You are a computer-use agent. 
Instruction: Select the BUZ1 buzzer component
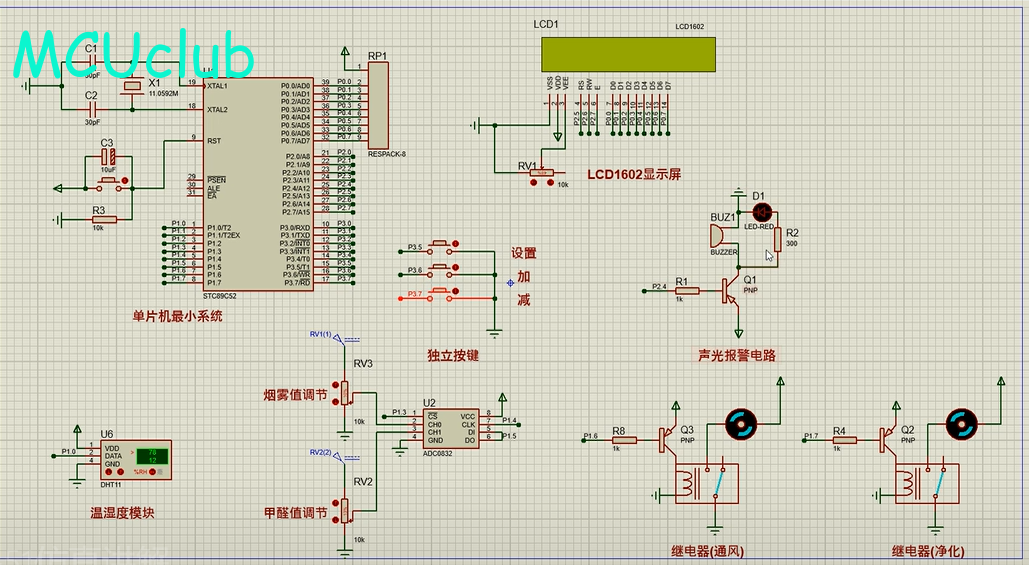click(x=718, y=236)
